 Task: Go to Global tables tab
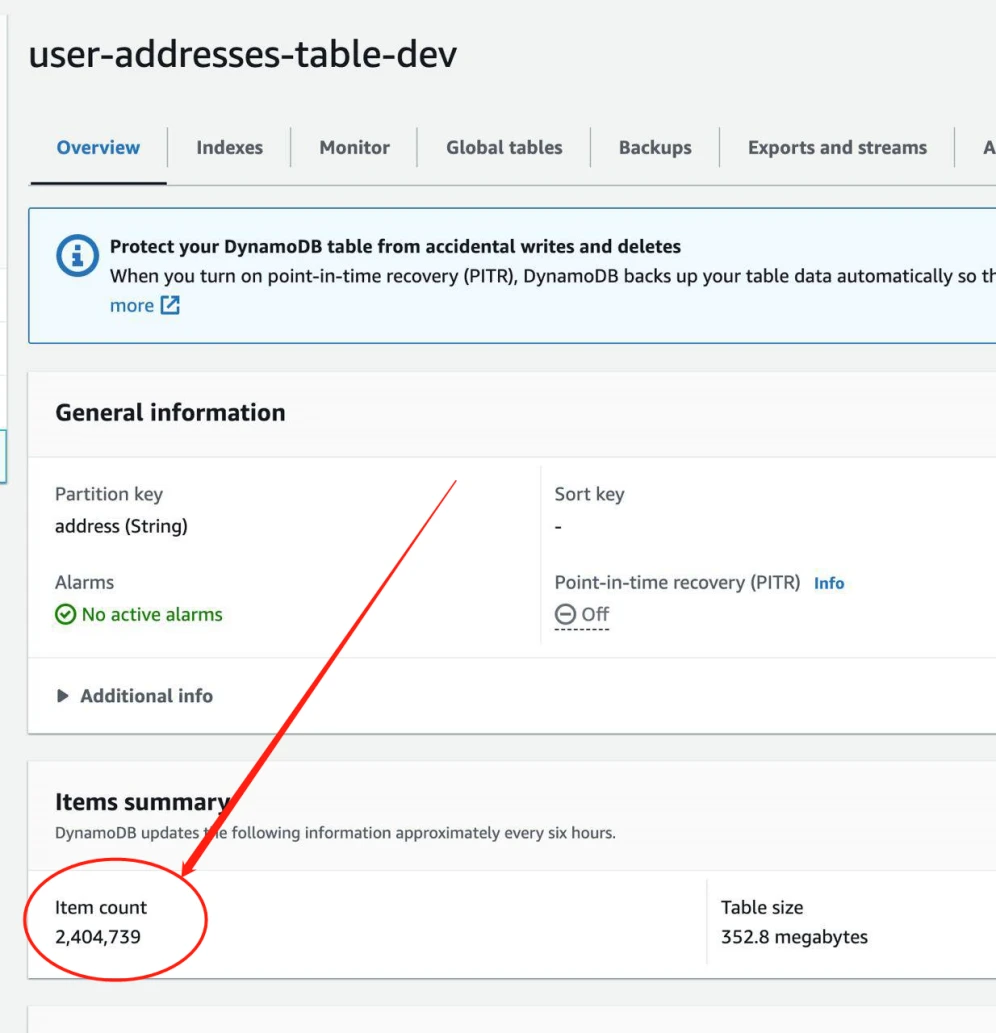point(504,148)
